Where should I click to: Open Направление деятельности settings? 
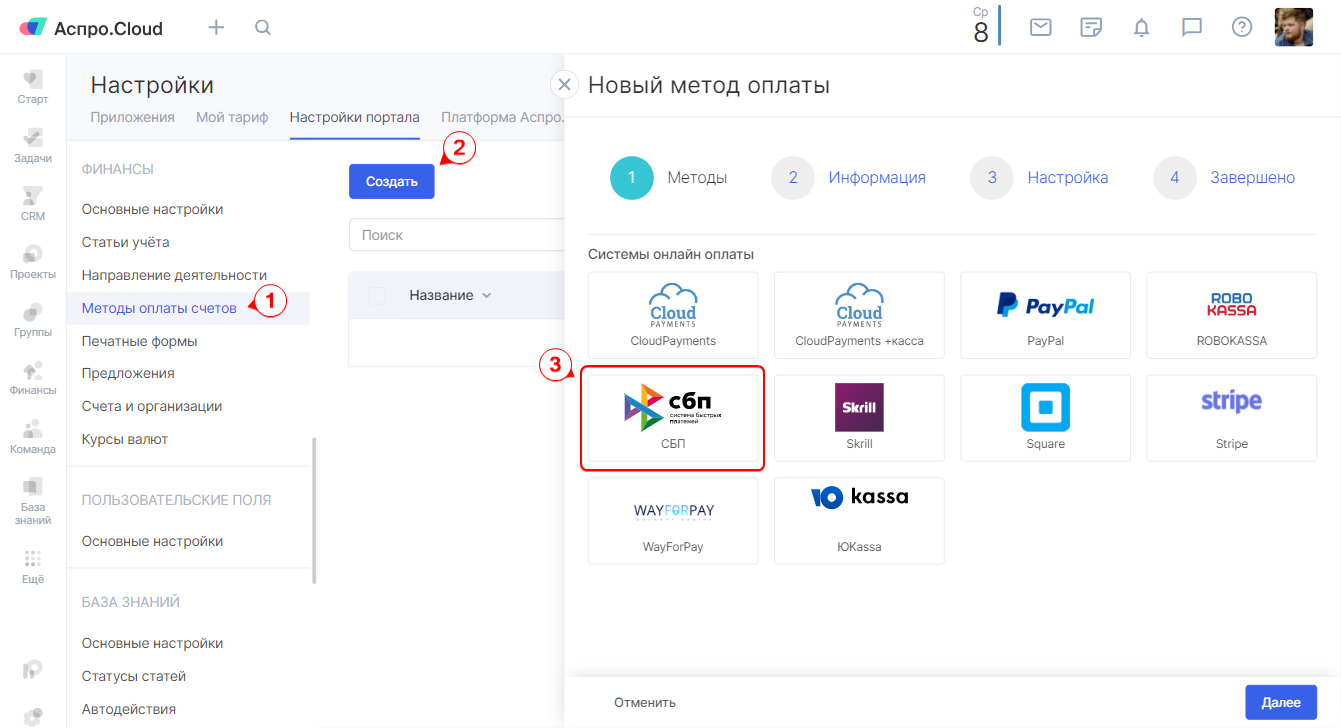[174, 275]
